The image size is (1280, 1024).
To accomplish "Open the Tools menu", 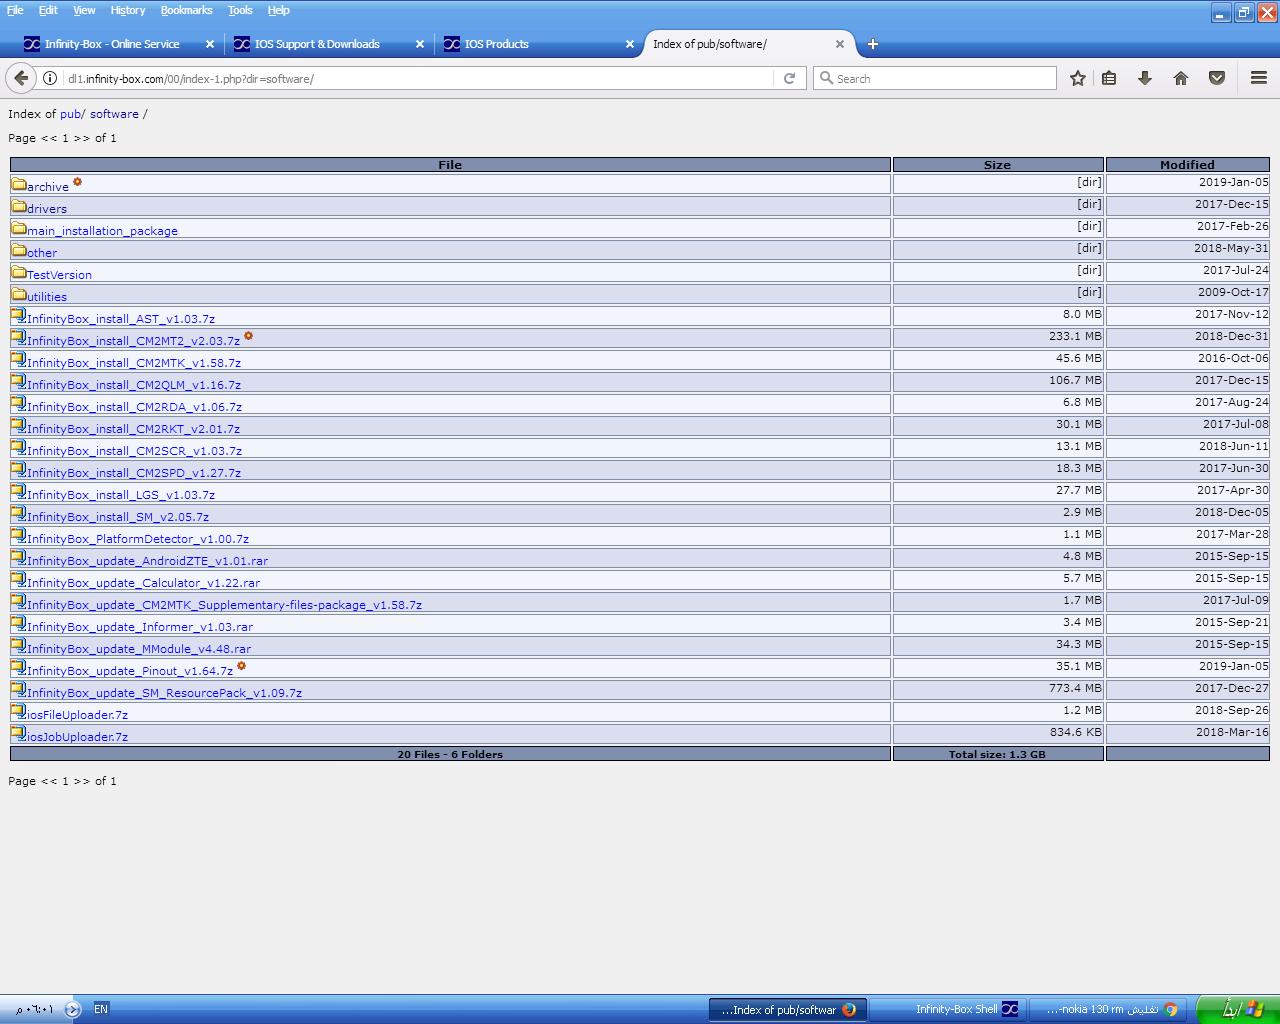I will point(240,10).
